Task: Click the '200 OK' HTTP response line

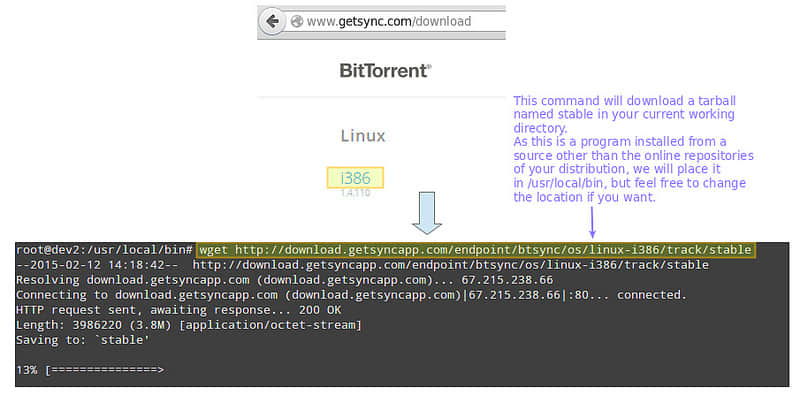Action: coord(179,310)
